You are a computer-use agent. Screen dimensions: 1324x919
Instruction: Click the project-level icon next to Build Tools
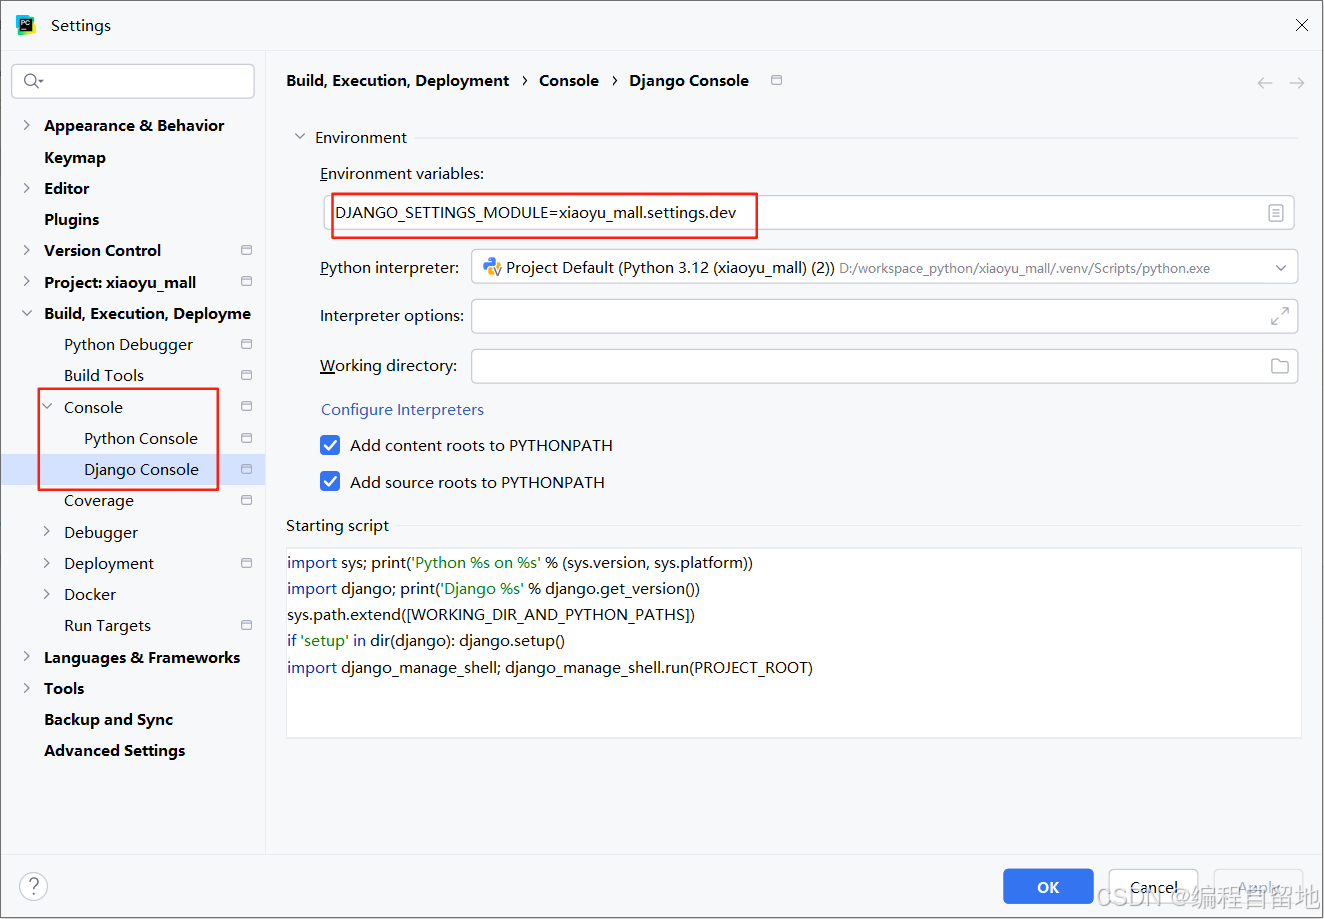click(247, 375)
